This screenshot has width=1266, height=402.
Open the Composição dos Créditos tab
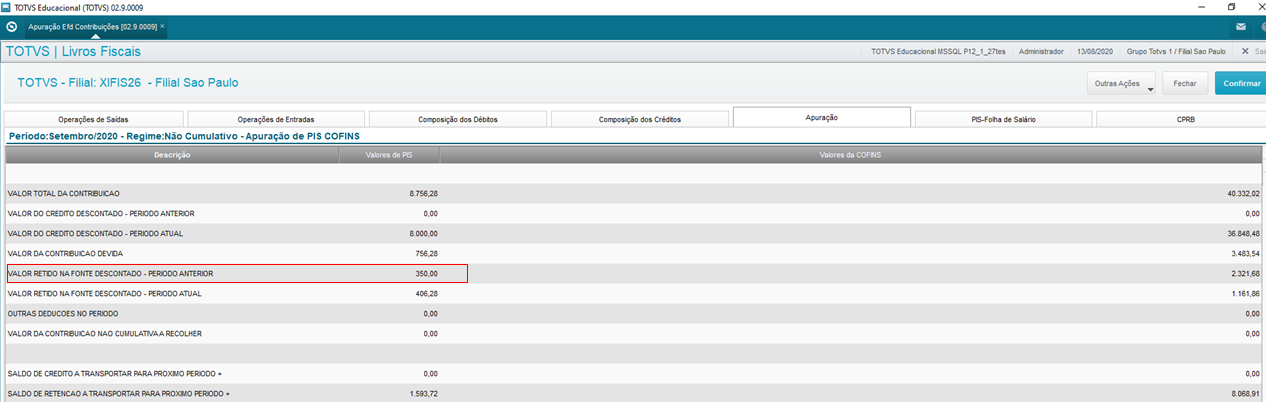pyautogui.click(x=640, y=119)
